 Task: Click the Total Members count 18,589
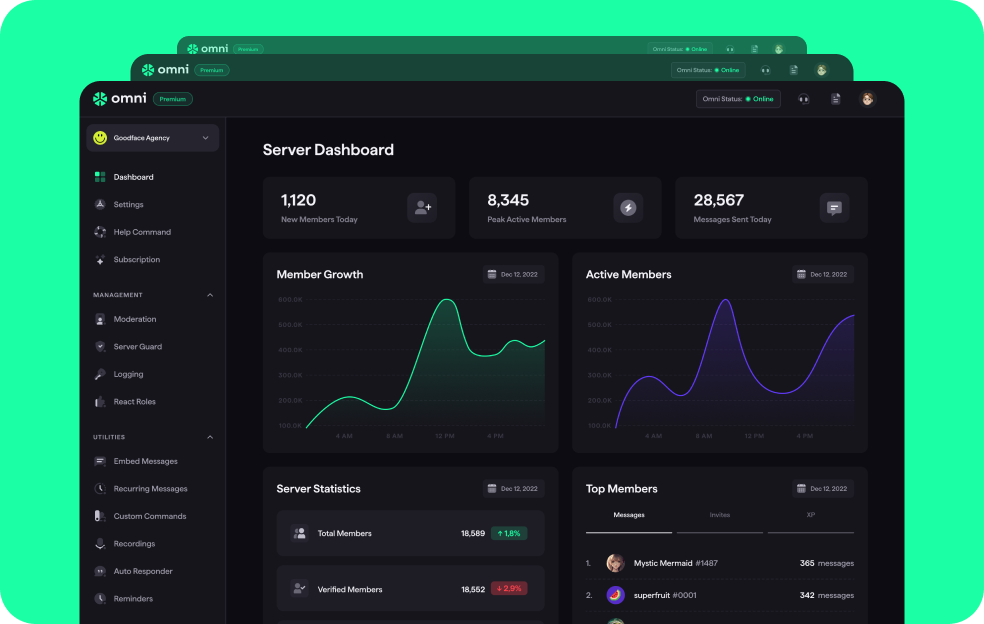tap(473, 533)
